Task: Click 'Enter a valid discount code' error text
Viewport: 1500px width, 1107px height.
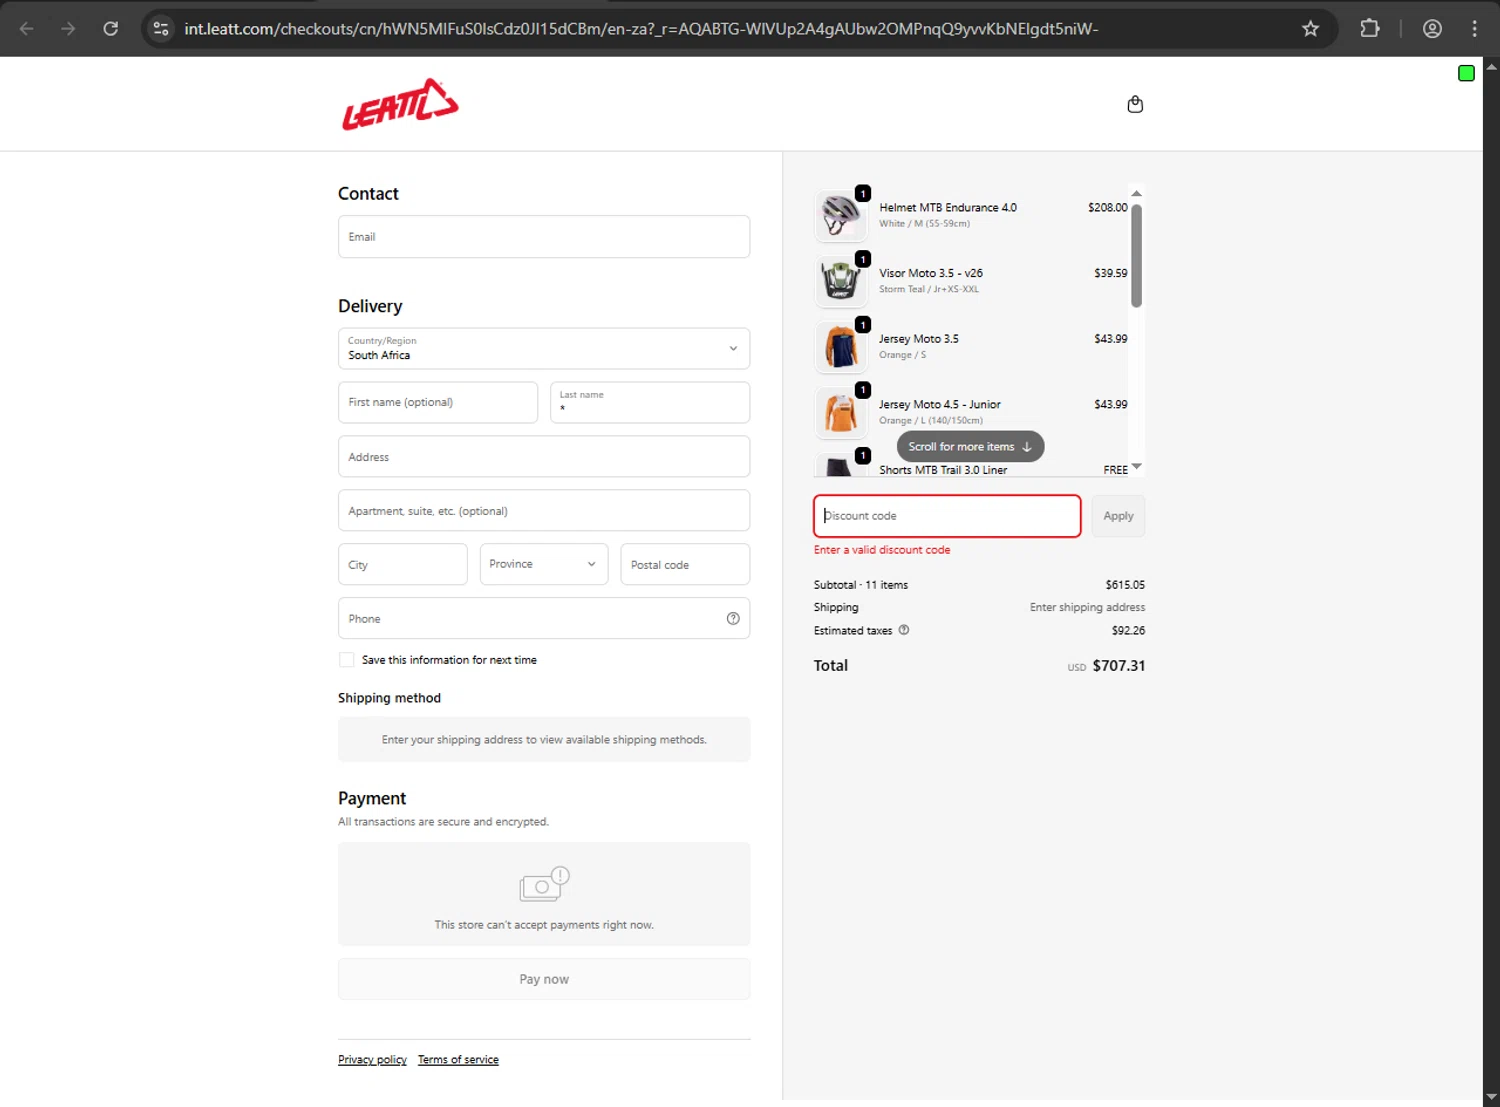Action: pyautogui.click(x=882, y=550)
